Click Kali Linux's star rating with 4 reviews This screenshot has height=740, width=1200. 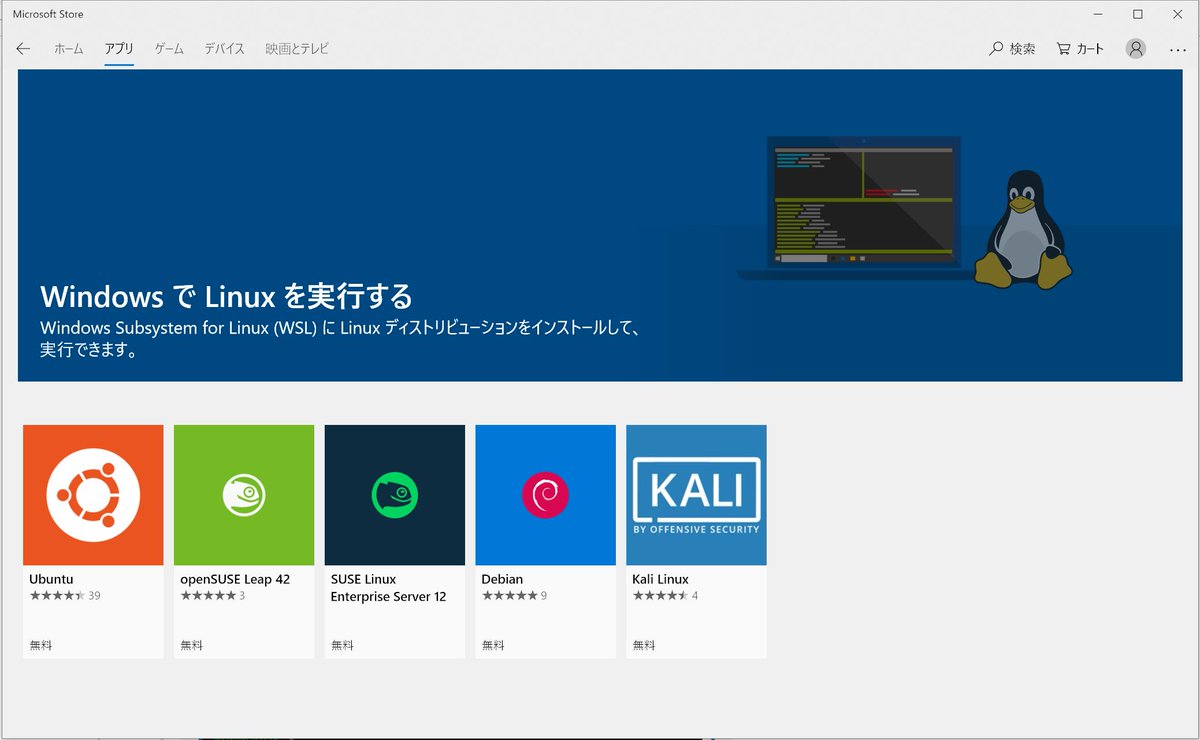click(665, 596)
